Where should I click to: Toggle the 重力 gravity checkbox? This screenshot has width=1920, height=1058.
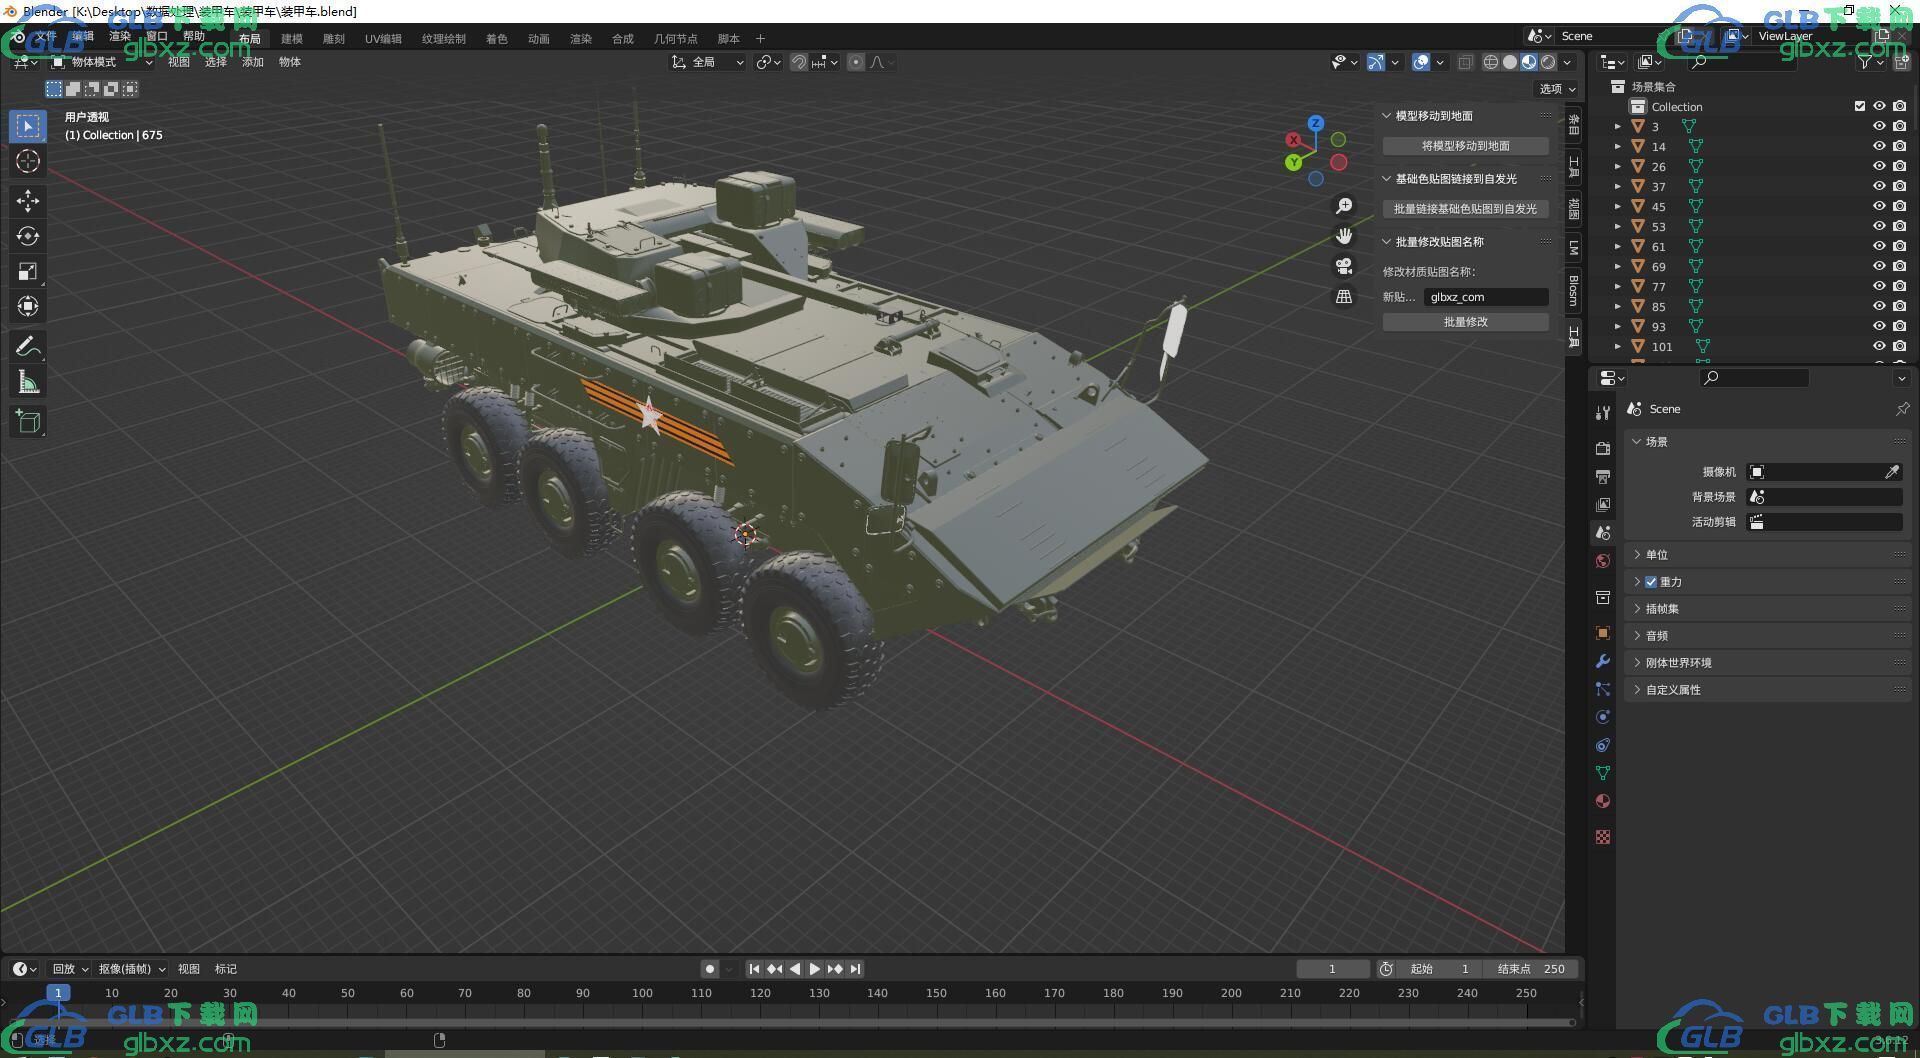coord(1651,582)
